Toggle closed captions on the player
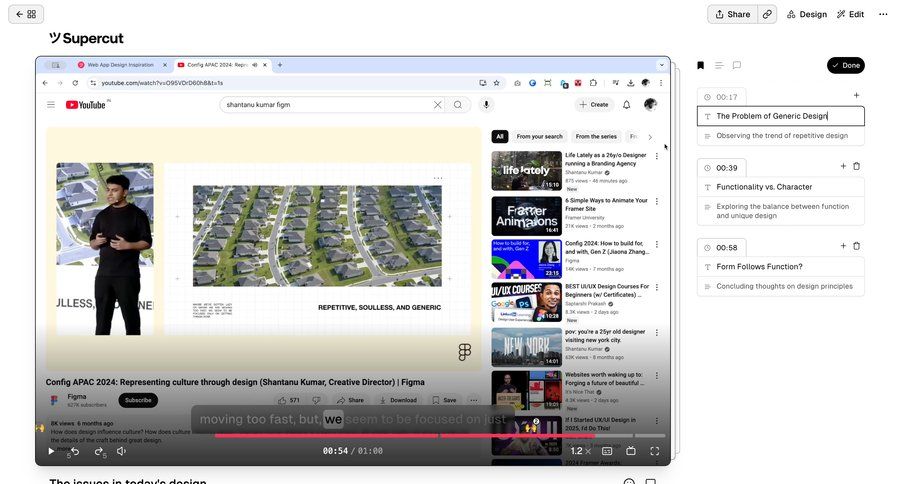The width and height of the screenshot is (900, 484). click(x=607, y=451)
